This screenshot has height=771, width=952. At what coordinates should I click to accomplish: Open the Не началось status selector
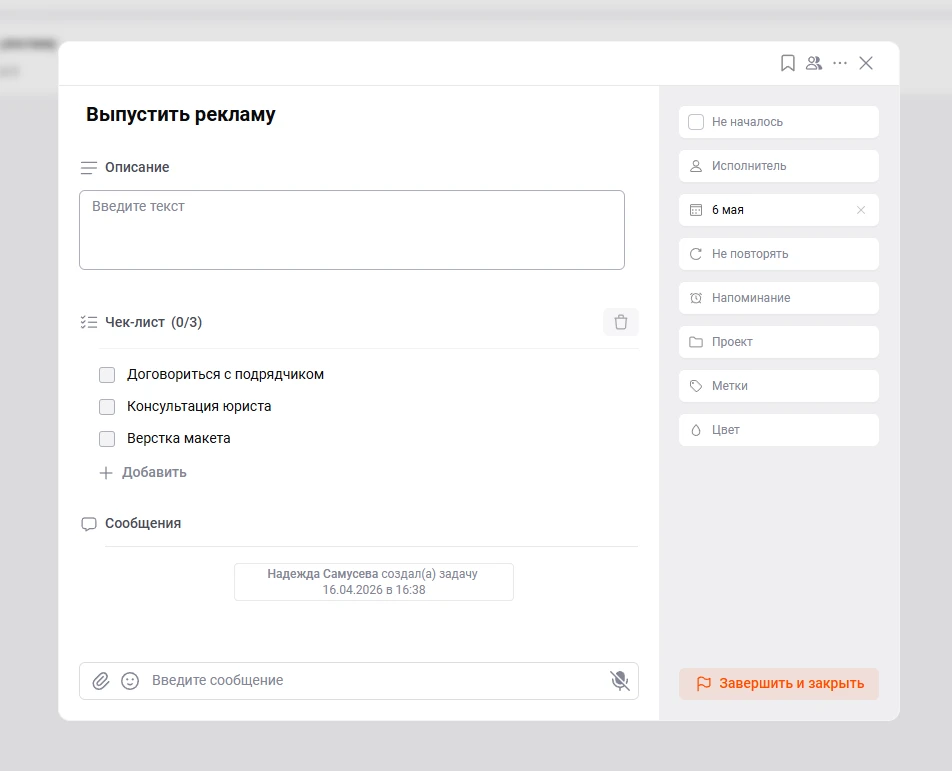coord(778,122)
